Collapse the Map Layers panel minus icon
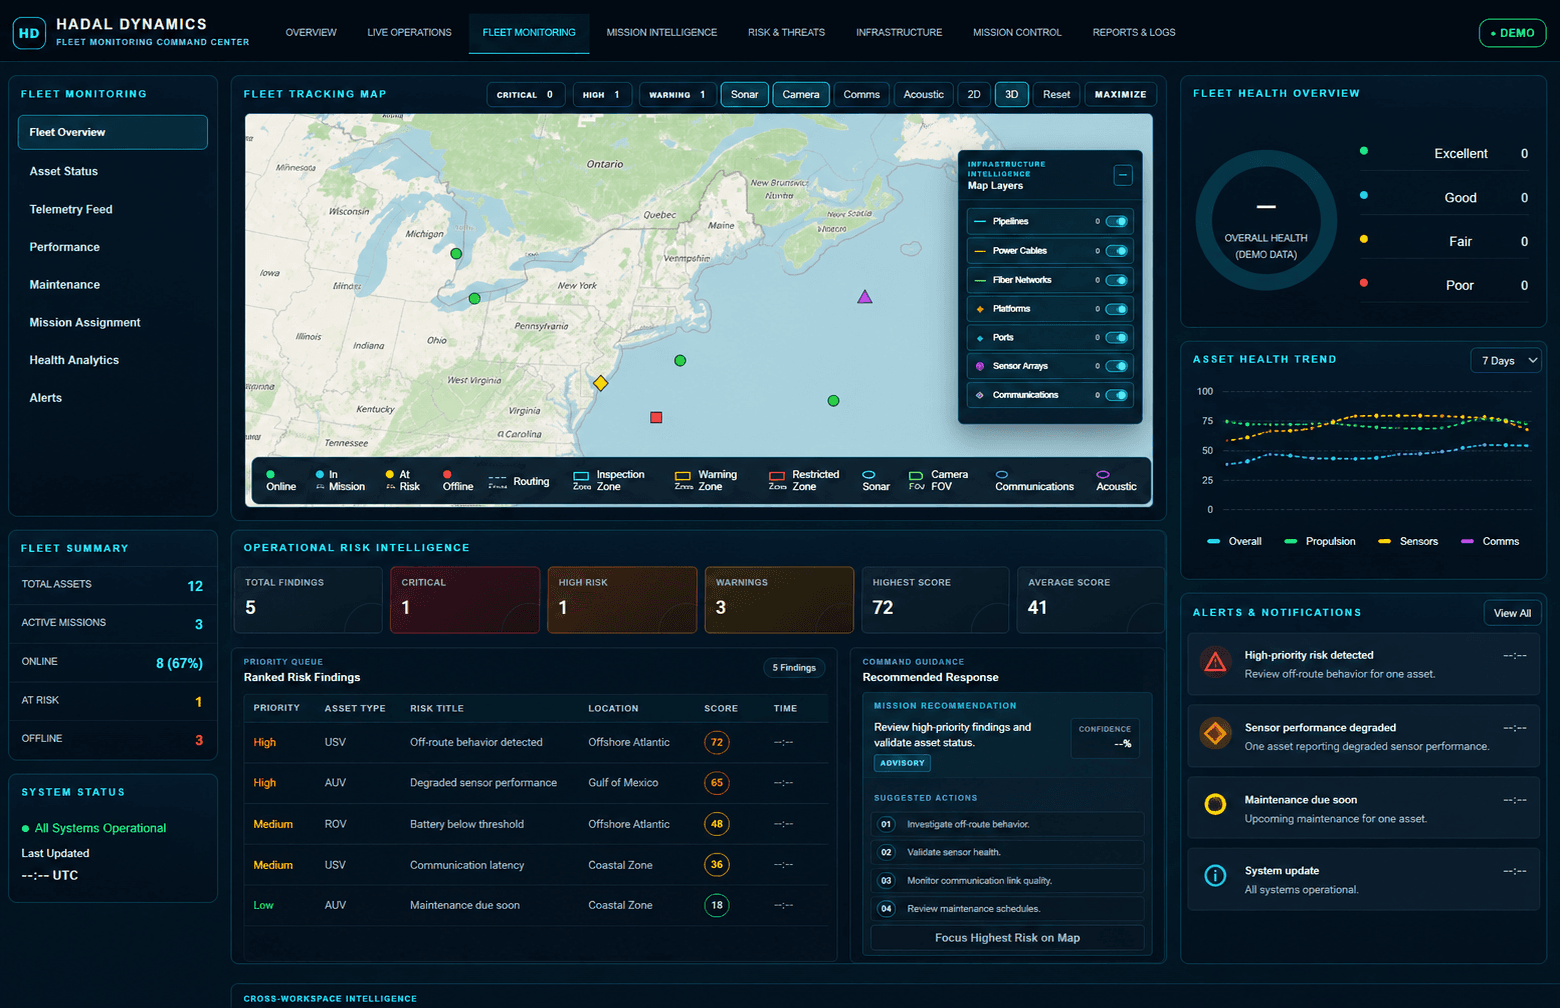Viewport: 1560px width, 1008px height. pos(1123,175)
